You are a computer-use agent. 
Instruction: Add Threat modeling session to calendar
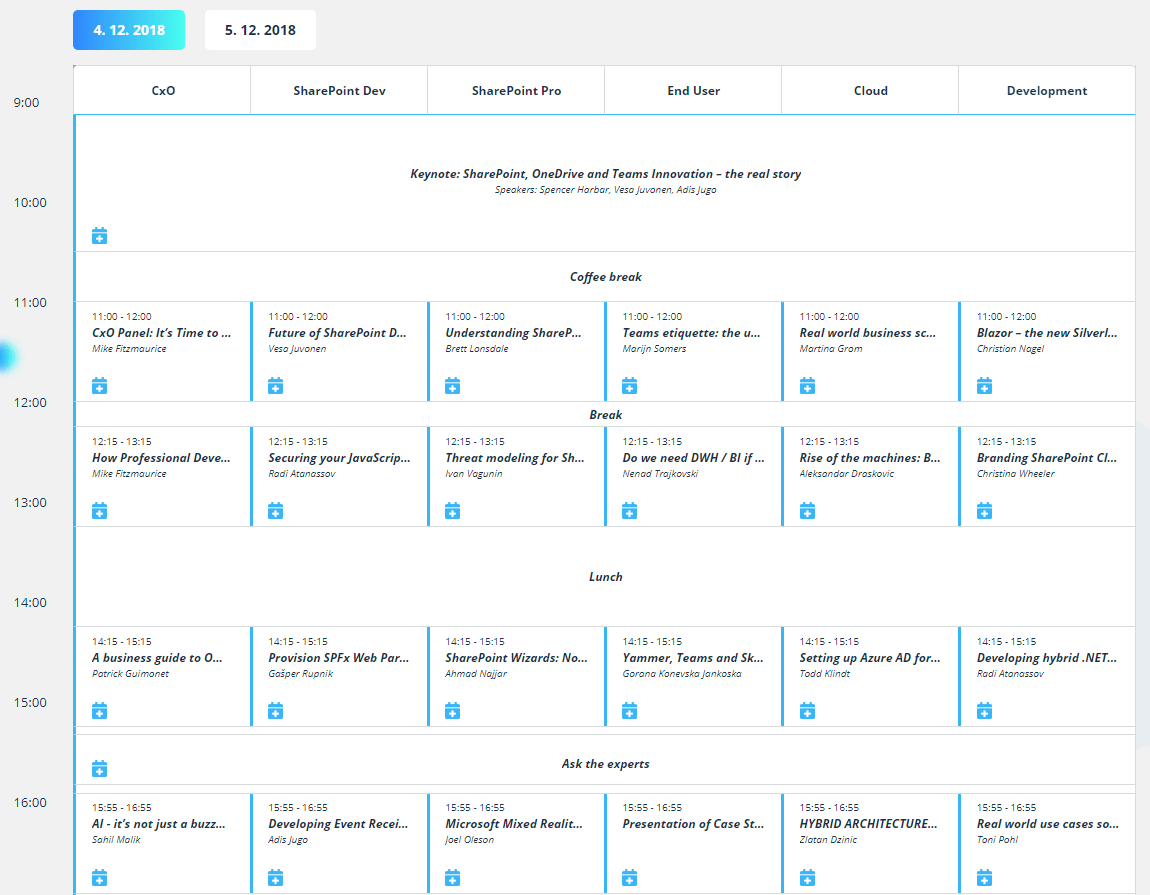(452, 511)
